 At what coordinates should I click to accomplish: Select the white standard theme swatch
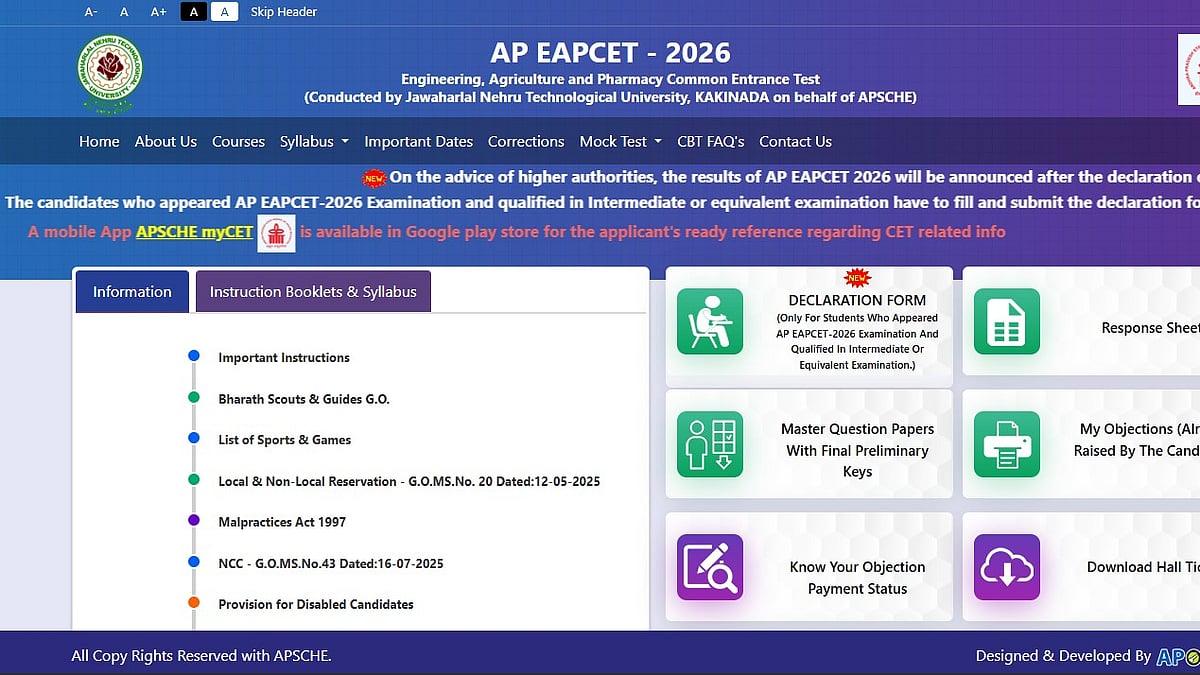tap(224, 12)
